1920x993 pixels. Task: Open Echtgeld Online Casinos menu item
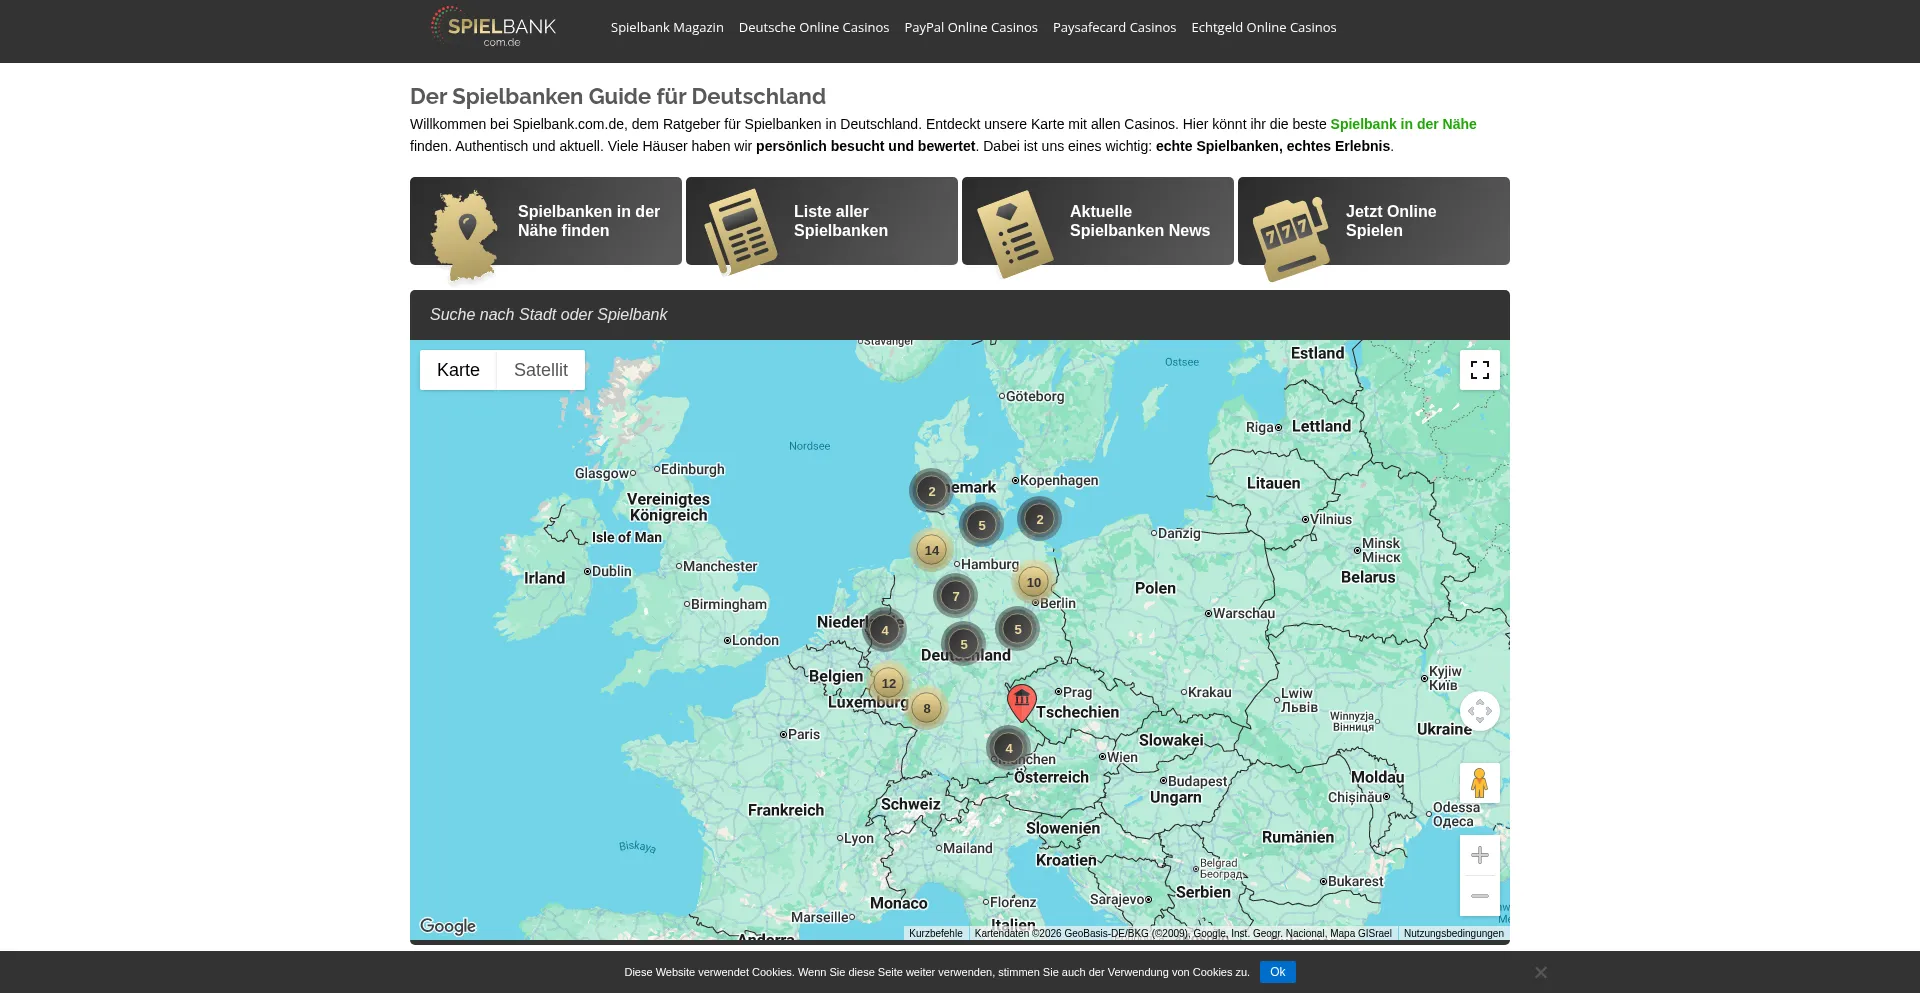click(1264, 28)
